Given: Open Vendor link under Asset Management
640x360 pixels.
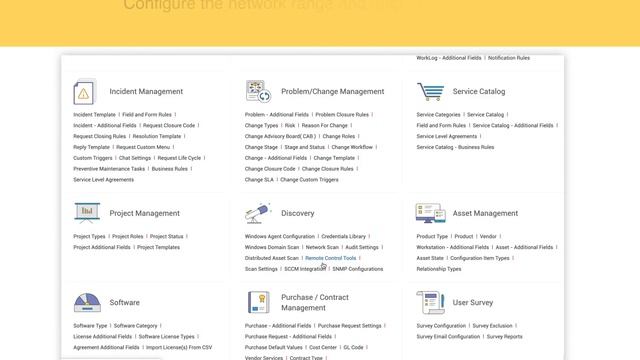Looking at the screenshot, I should tap(488, 236).
